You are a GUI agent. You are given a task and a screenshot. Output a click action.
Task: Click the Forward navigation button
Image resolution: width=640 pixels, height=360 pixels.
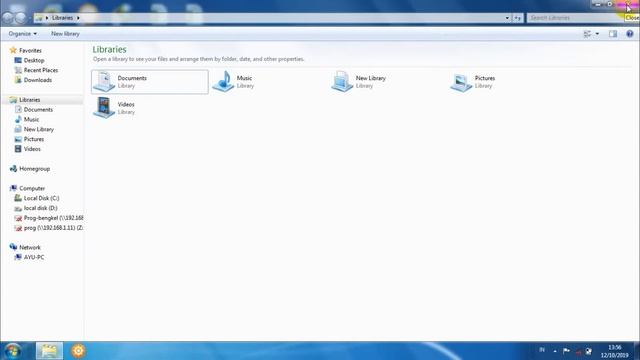tap(20, 18)
